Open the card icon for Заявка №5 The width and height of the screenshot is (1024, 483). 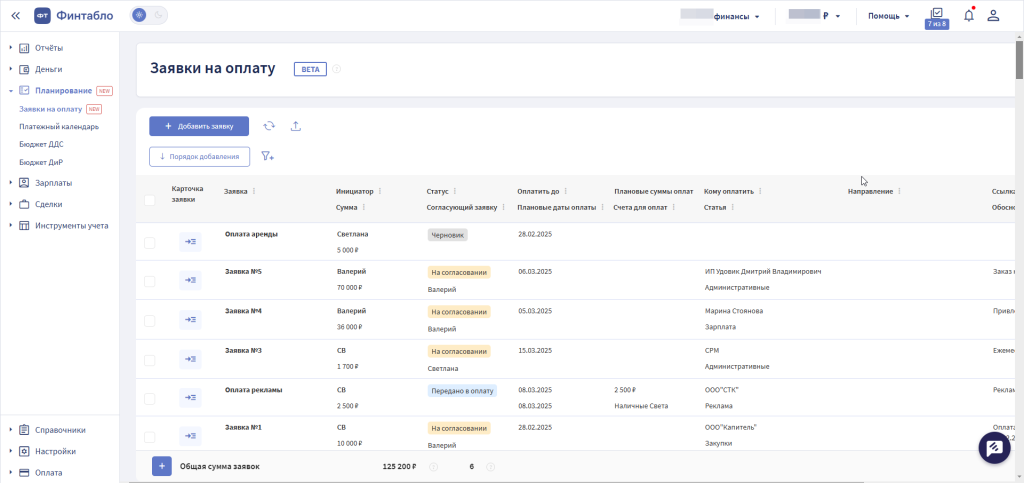point(190,281)
